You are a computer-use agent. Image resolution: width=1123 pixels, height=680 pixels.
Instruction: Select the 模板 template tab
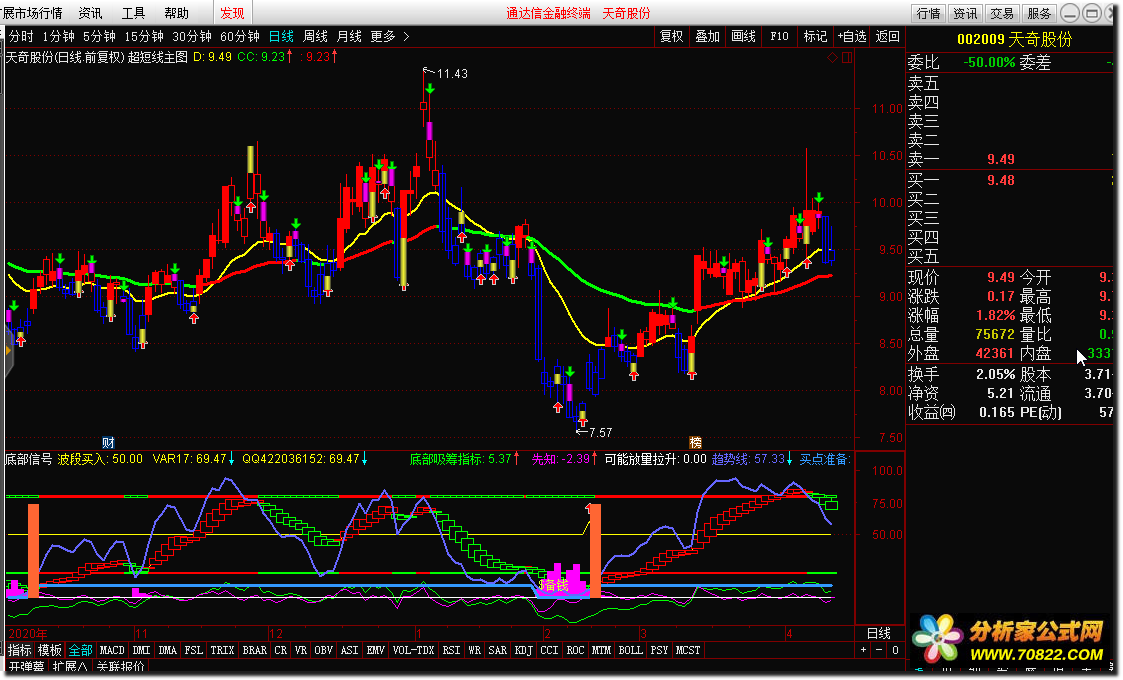(x=49, y=650)
